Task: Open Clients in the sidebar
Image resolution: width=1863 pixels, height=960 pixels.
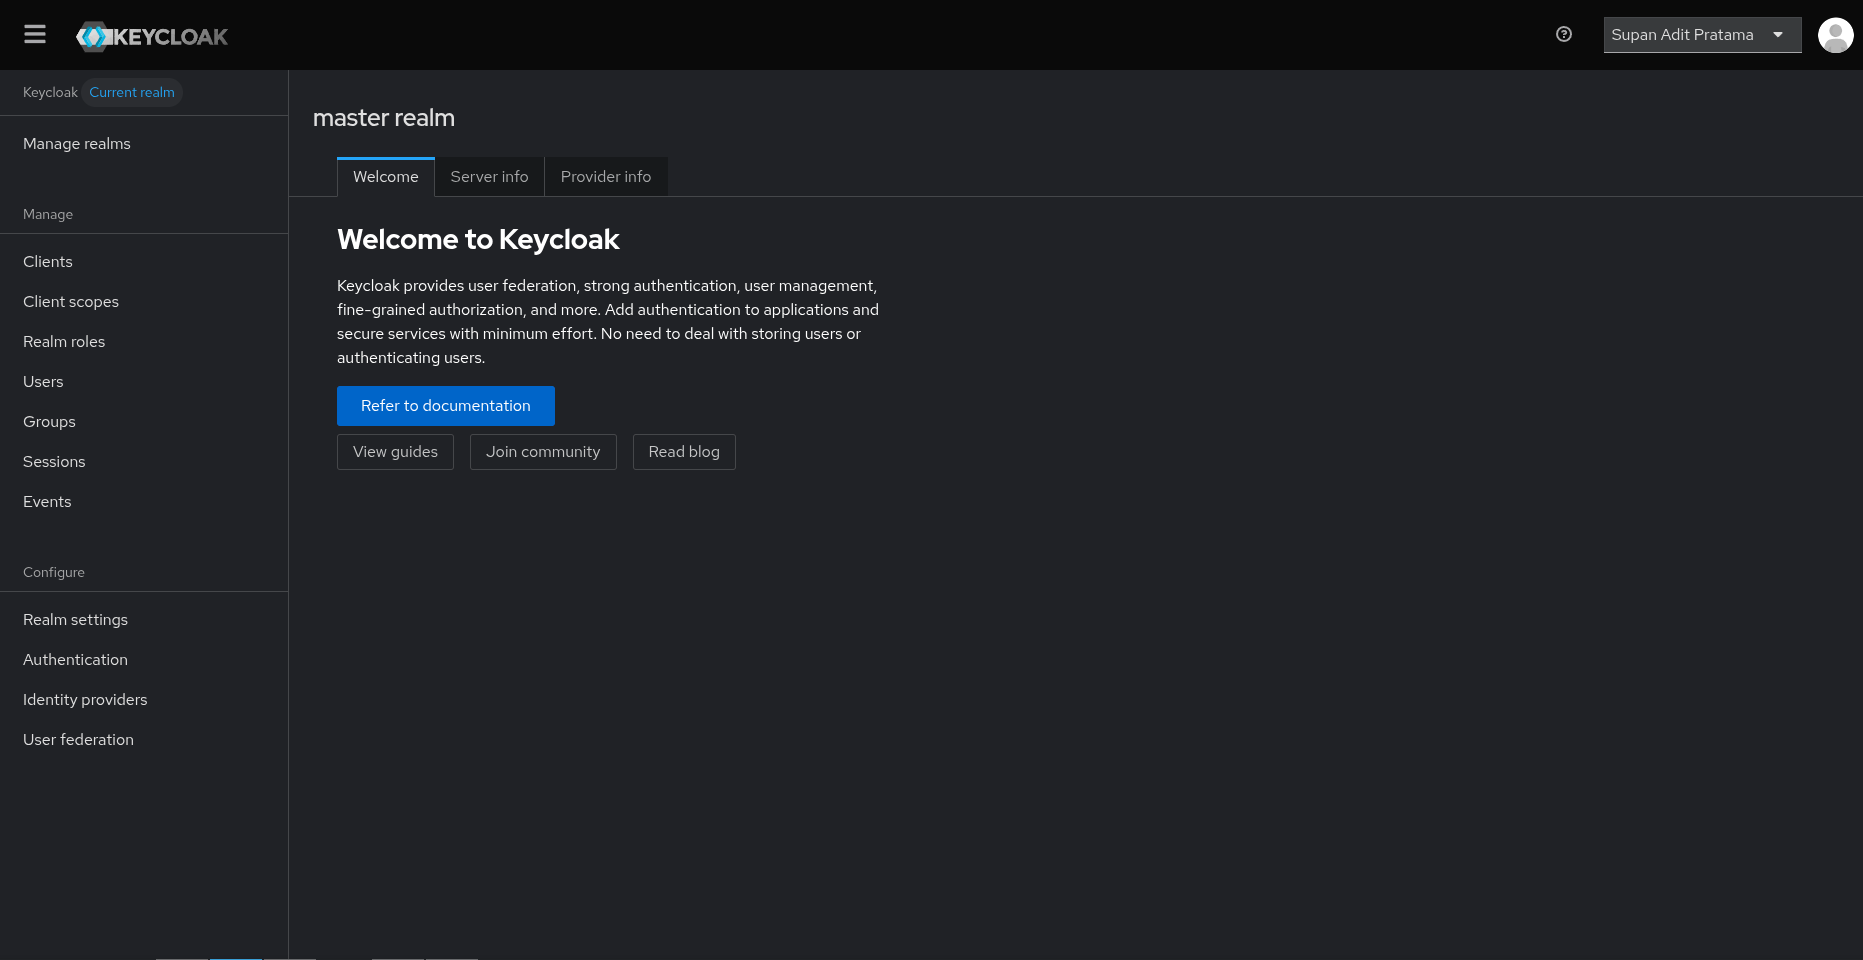Action: [x=144, y=262]
